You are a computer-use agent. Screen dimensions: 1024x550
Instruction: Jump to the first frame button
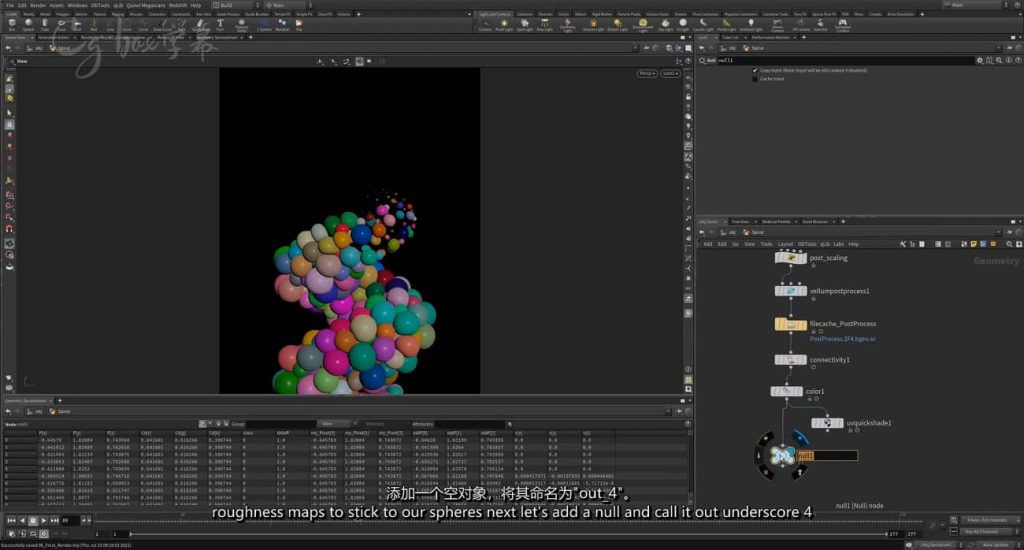11,521
